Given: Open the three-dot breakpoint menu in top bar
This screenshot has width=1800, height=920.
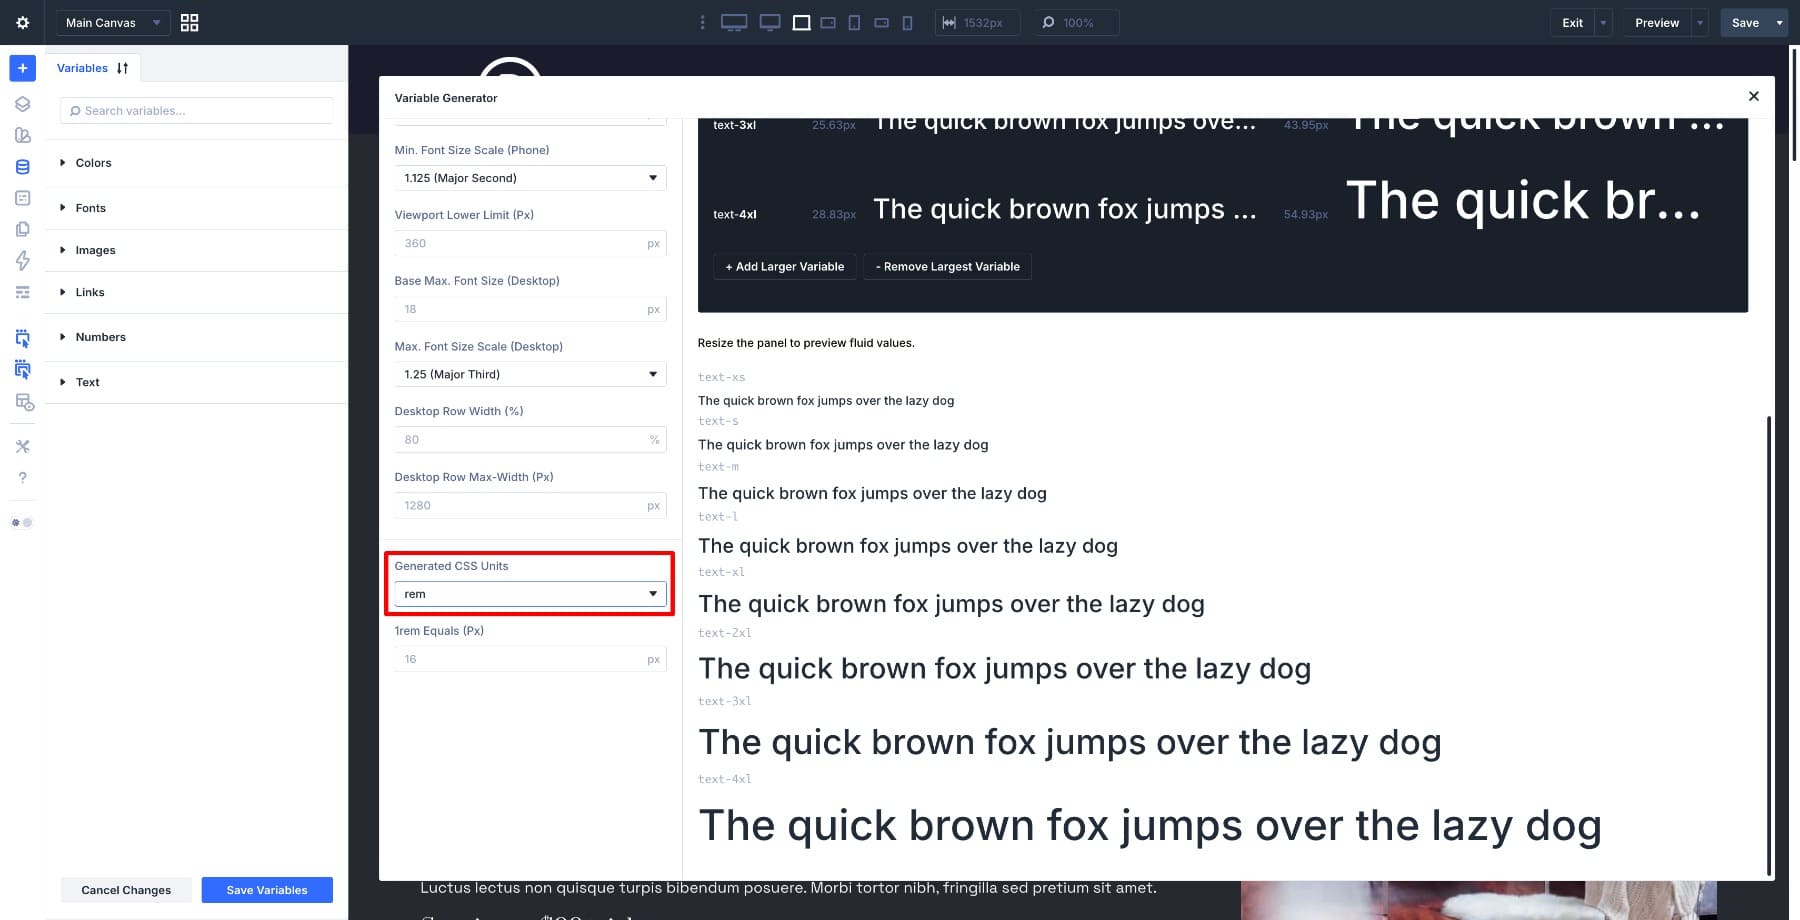Looking at the screenshot, I should click(x=702, y=22).
